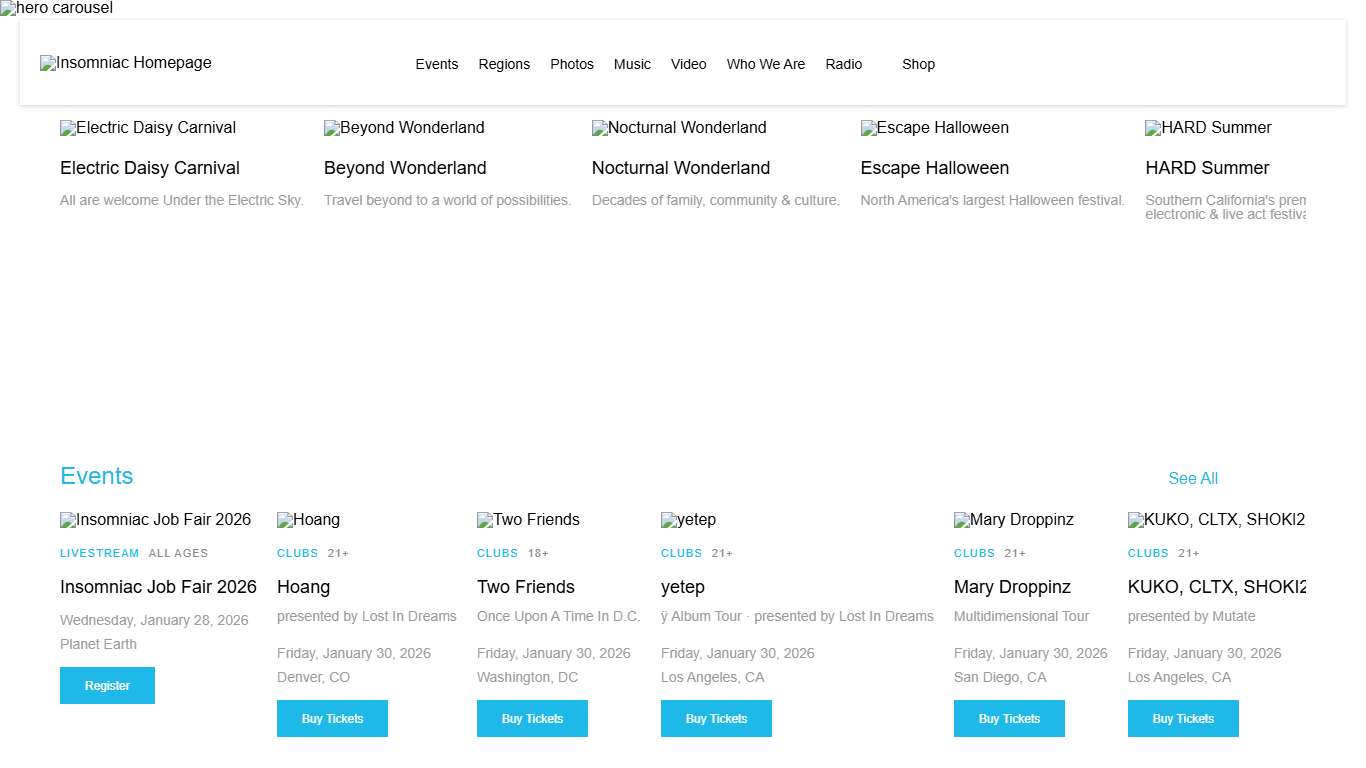Open the Regions navigation menu
The height and width of the screenshot is (768, 1366).
504,64
